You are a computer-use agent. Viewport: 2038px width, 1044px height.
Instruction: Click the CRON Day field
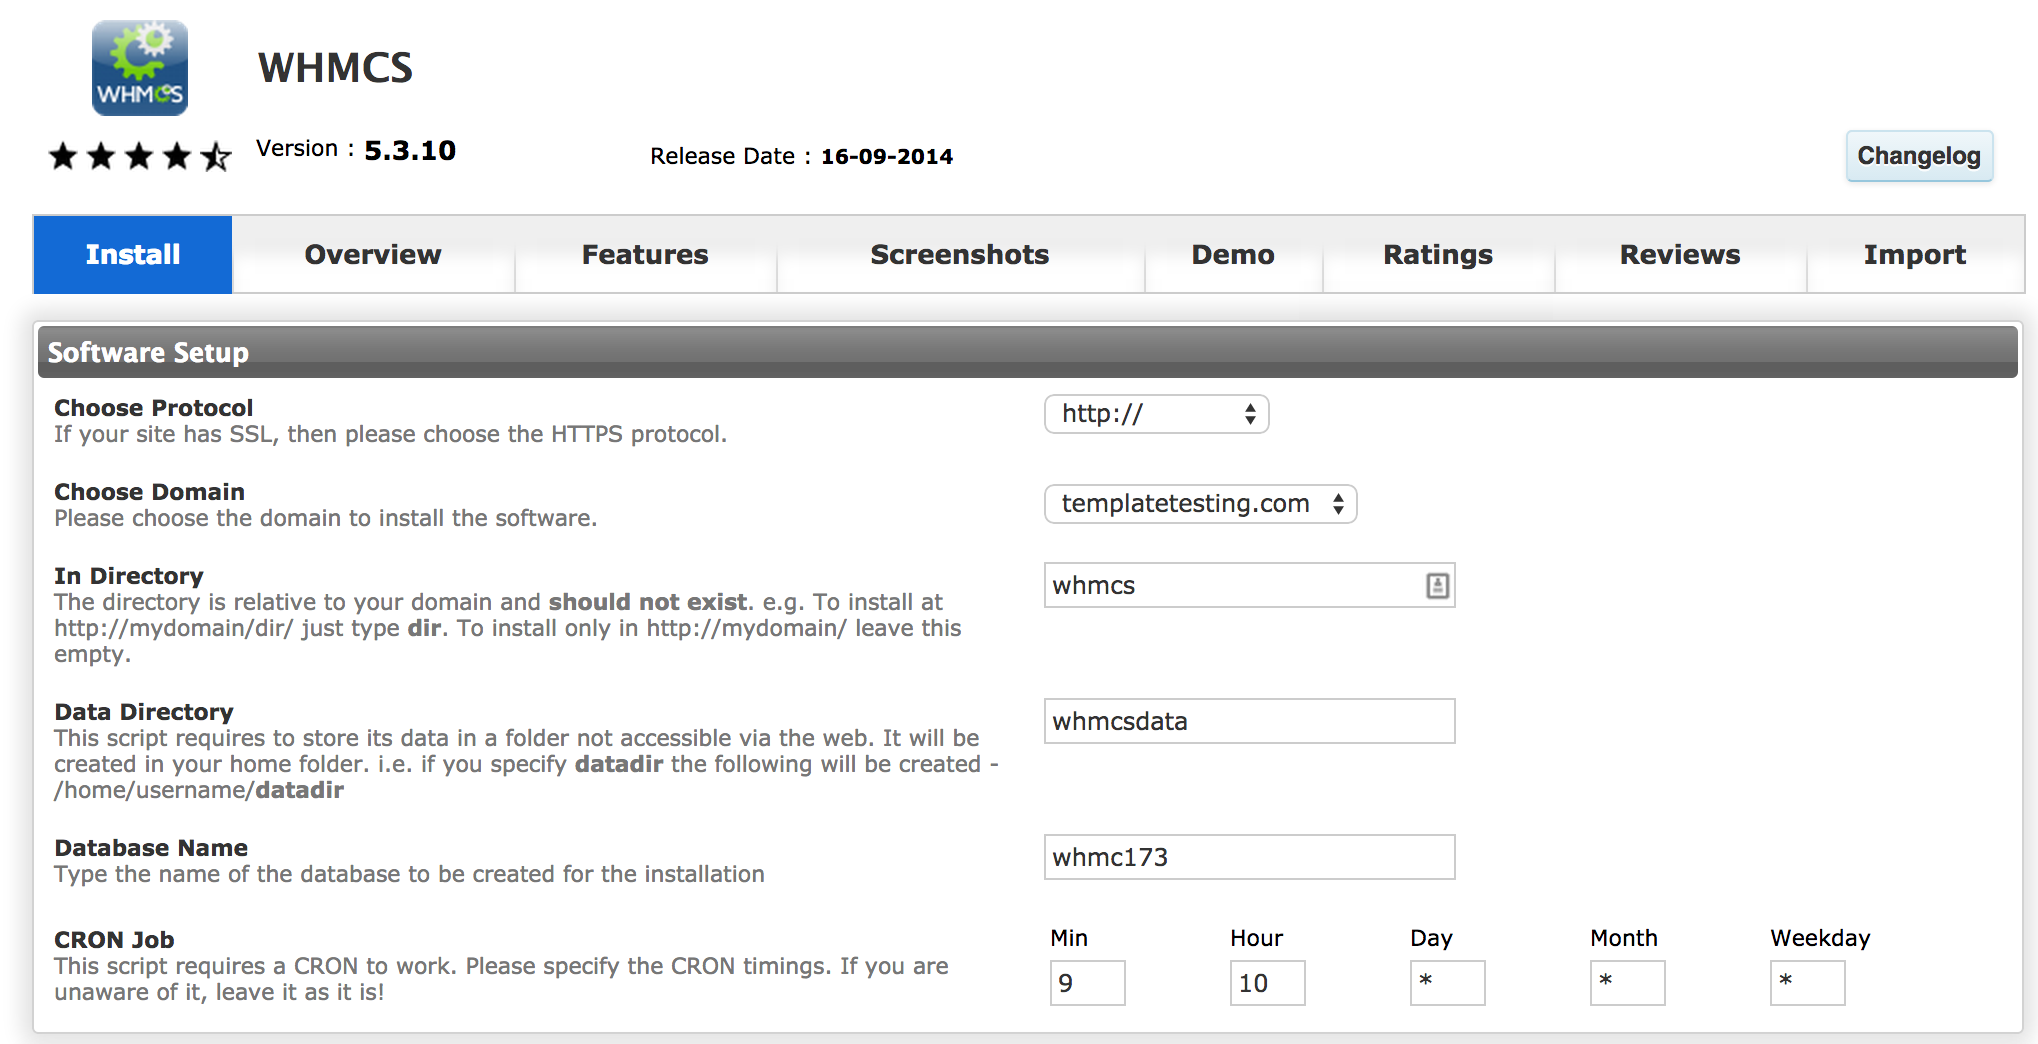1447,983
